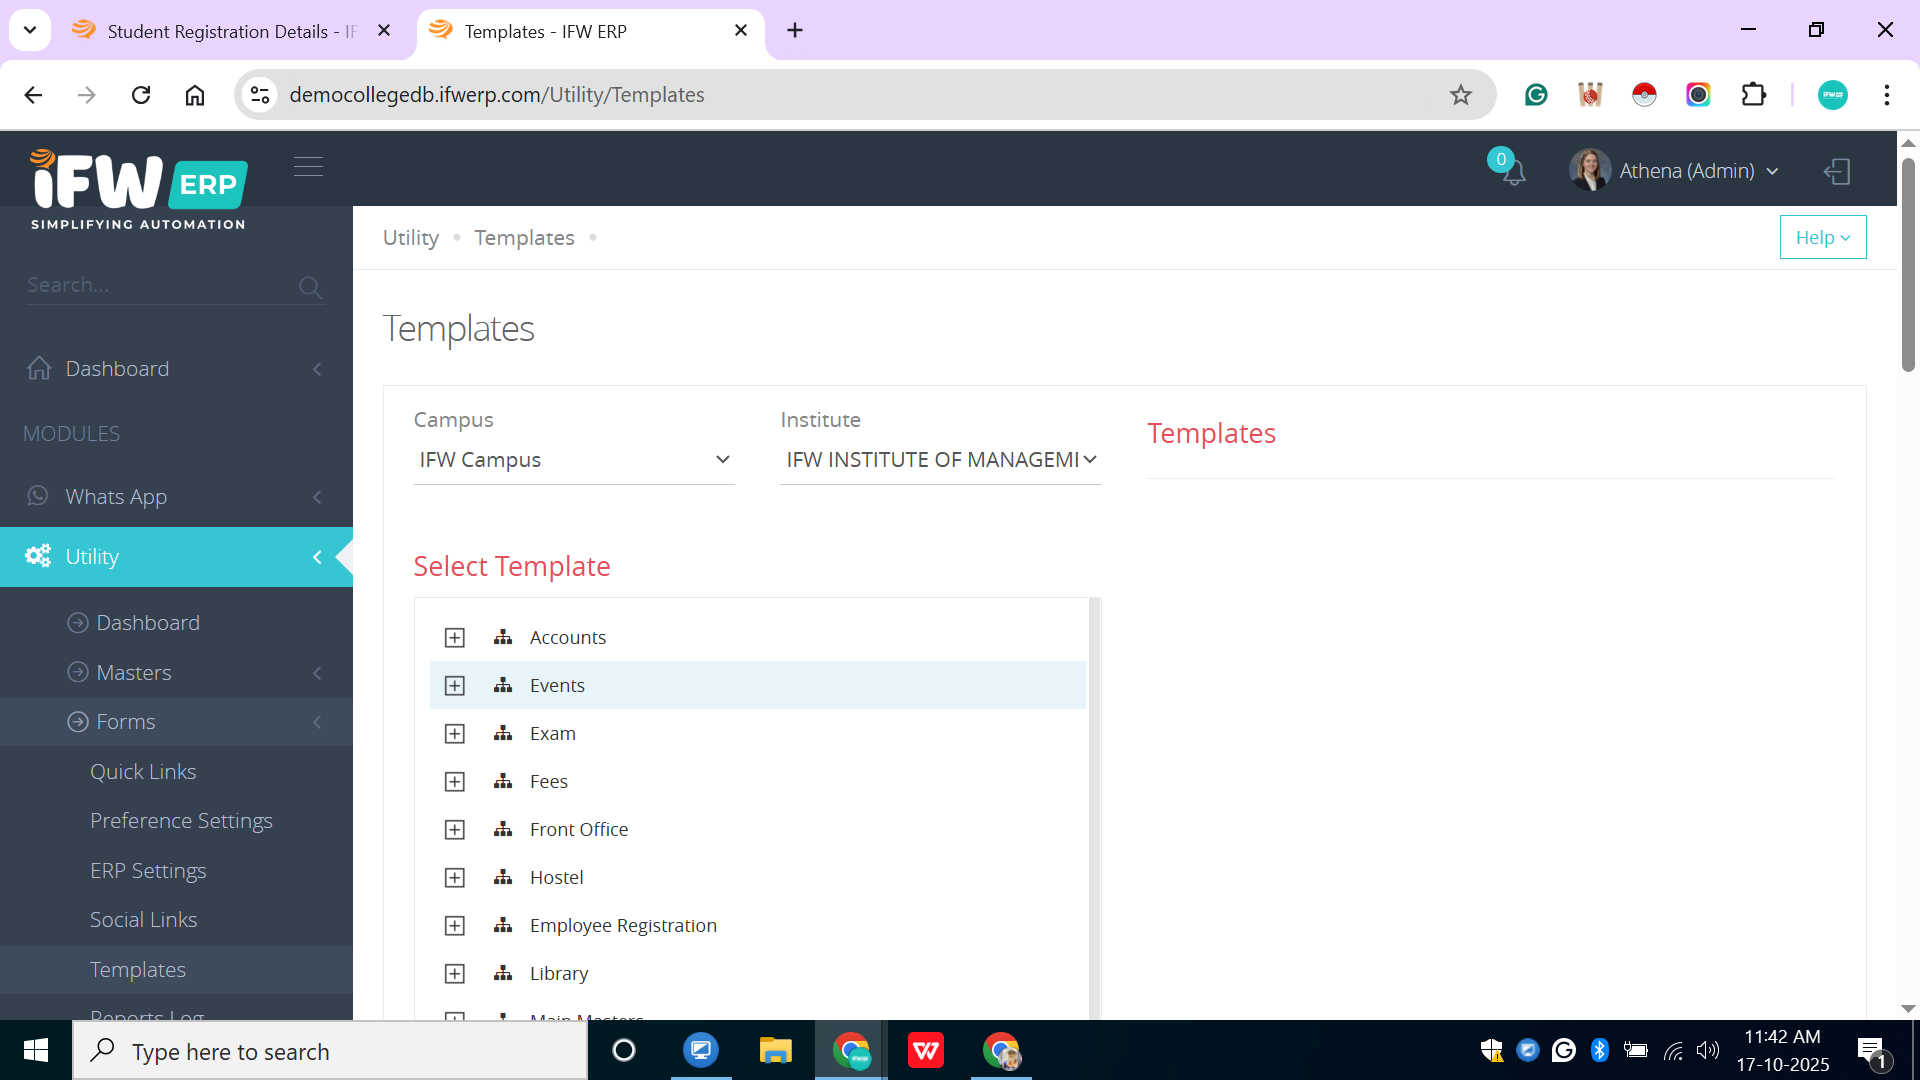Open the Campus dropdown

[574, 460]
